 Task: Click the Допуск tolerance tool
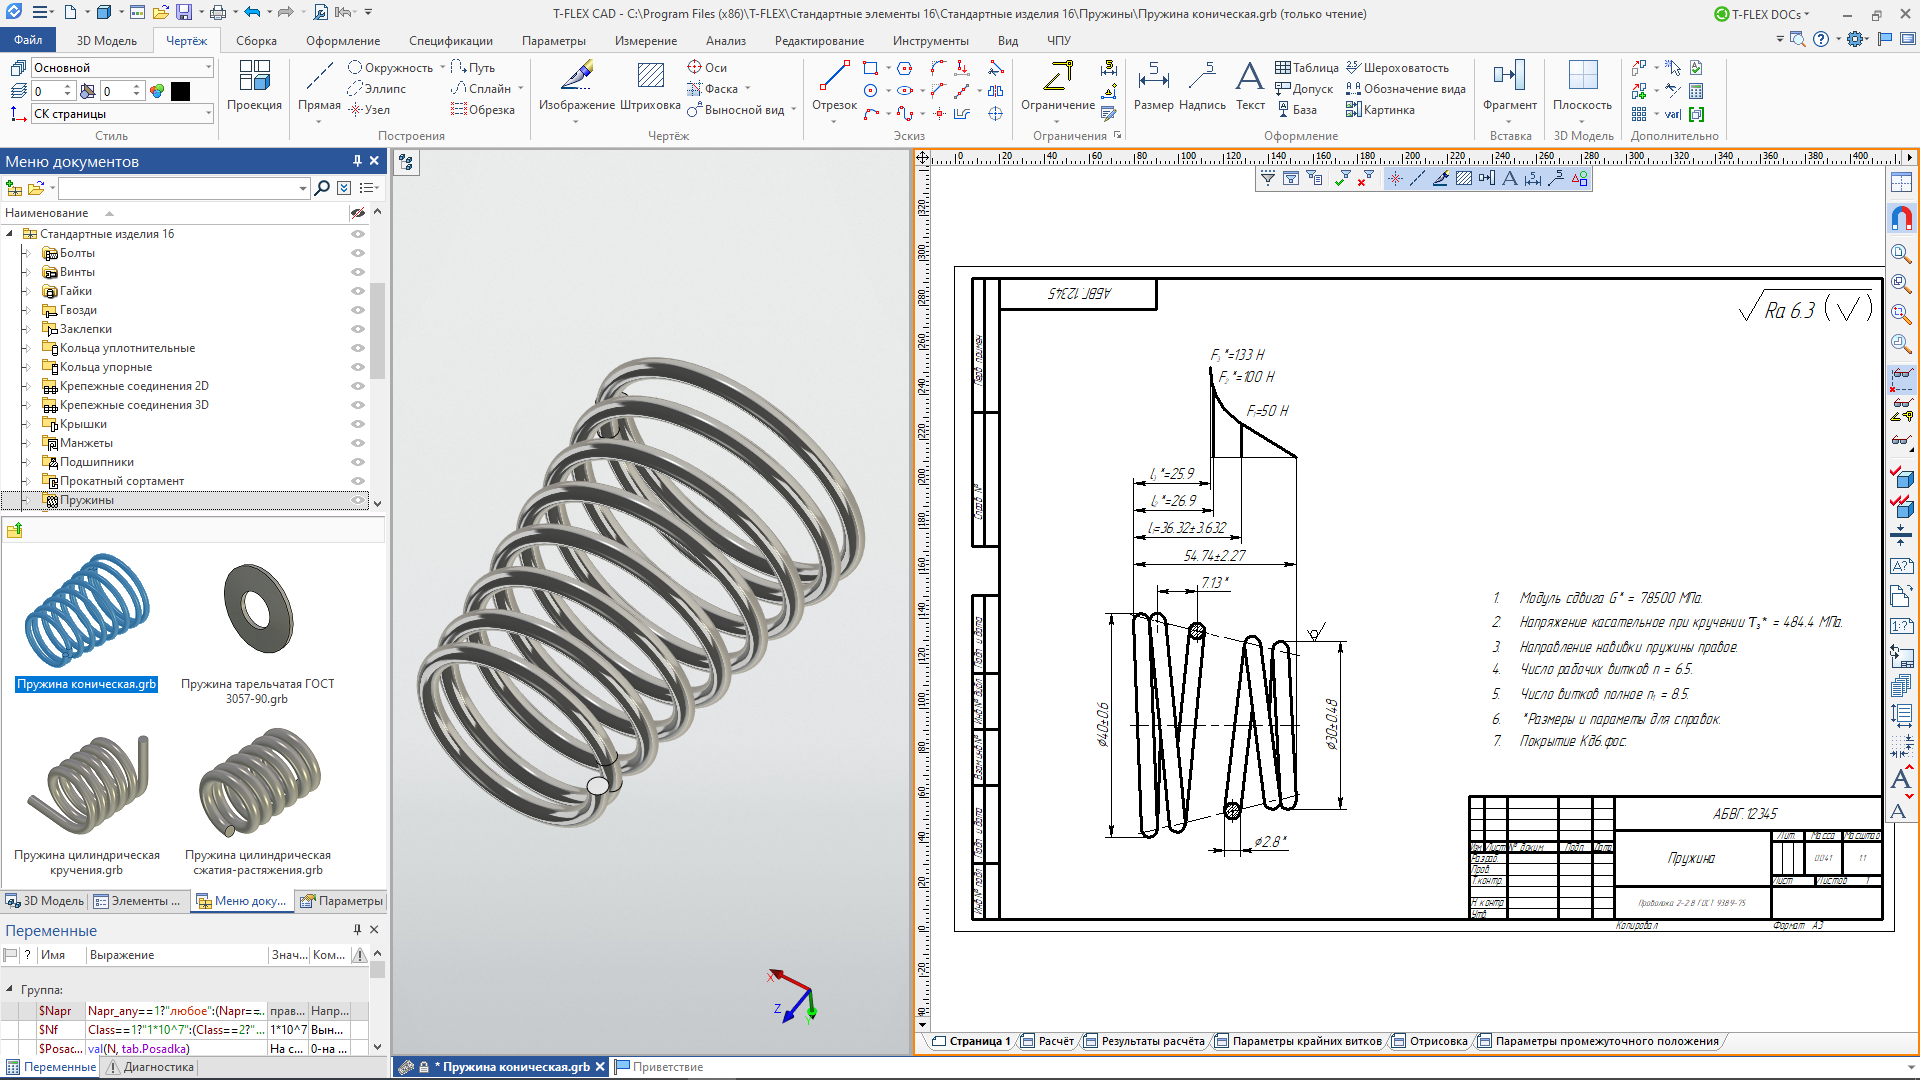pyautogui.click(x=1304, y=89)
